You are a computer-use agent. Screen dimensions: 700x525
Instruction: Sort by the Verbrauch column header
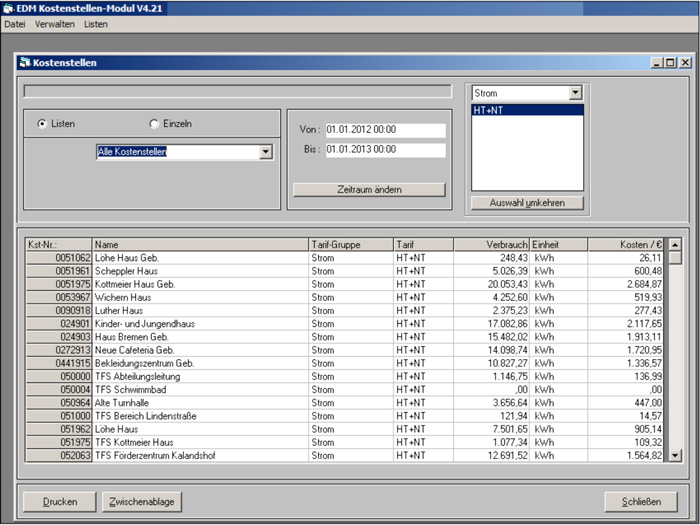[x=491, y=244]
